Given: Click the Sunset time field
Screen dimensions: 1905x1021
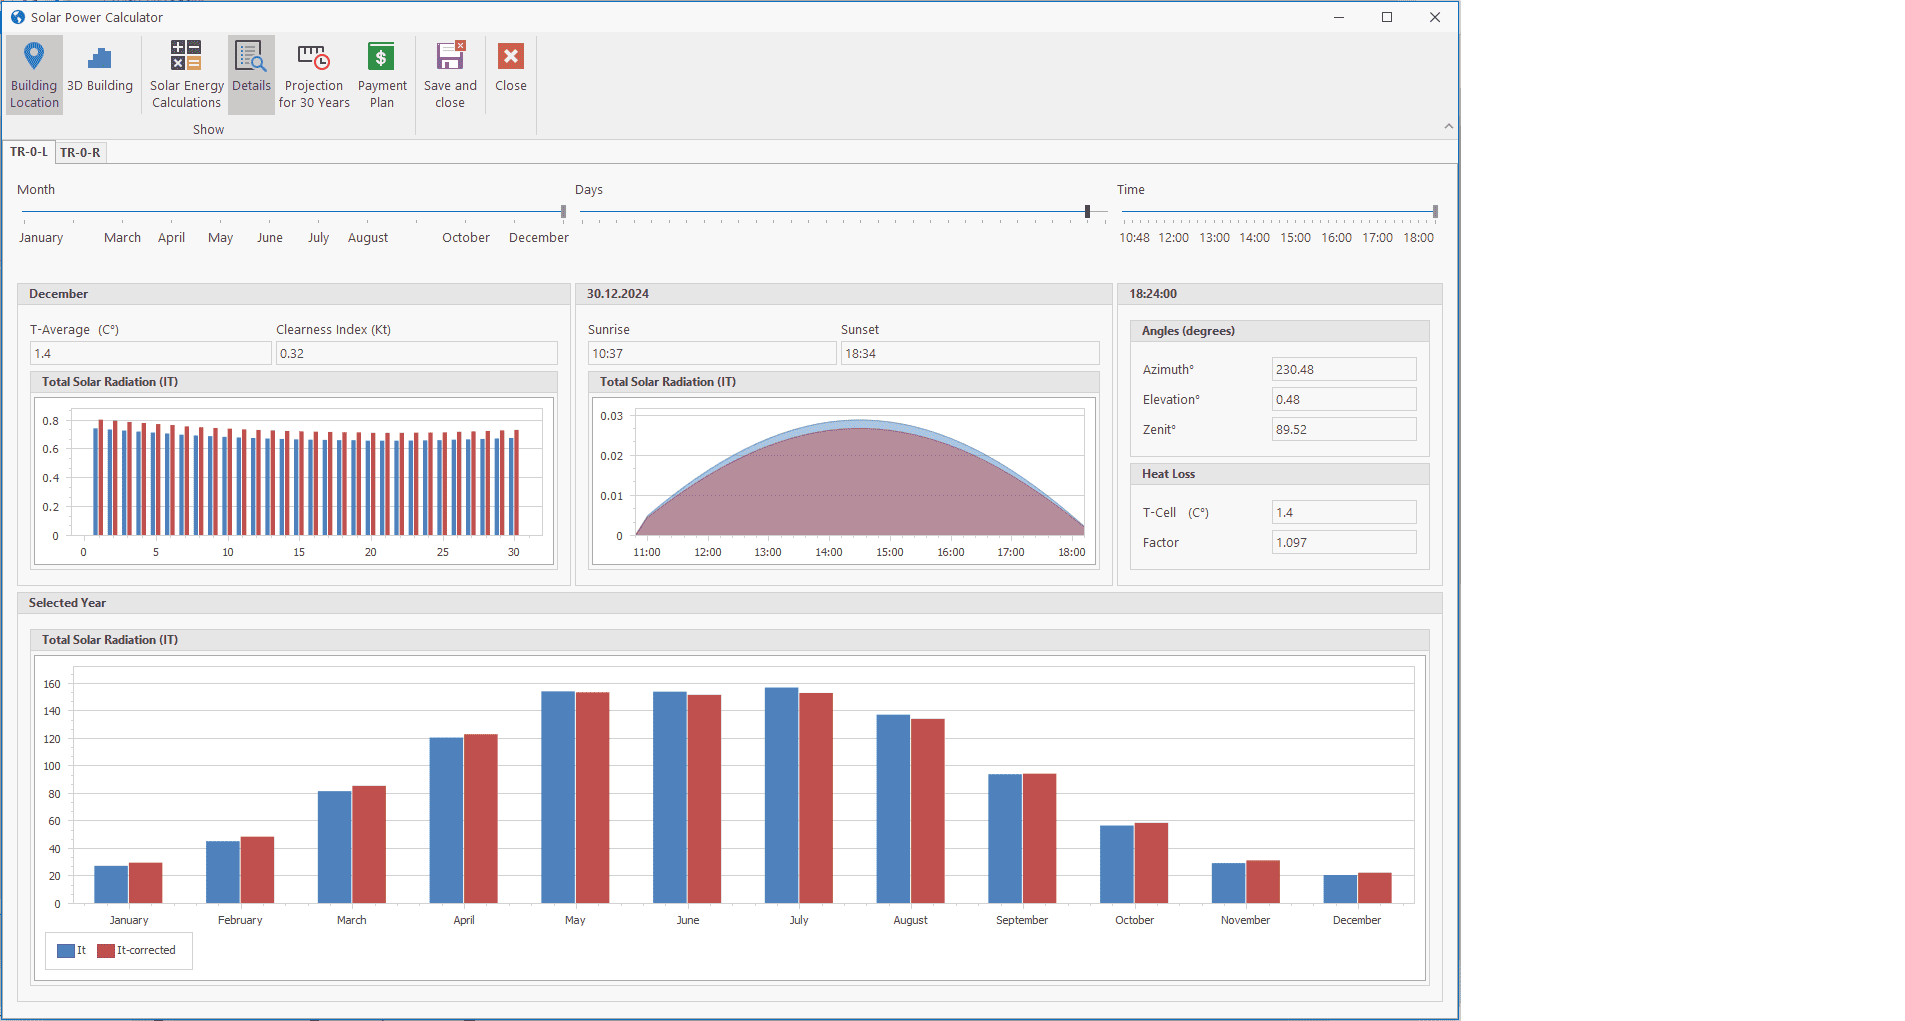Looking at the screenshot, I should click(x=969, y=354).
